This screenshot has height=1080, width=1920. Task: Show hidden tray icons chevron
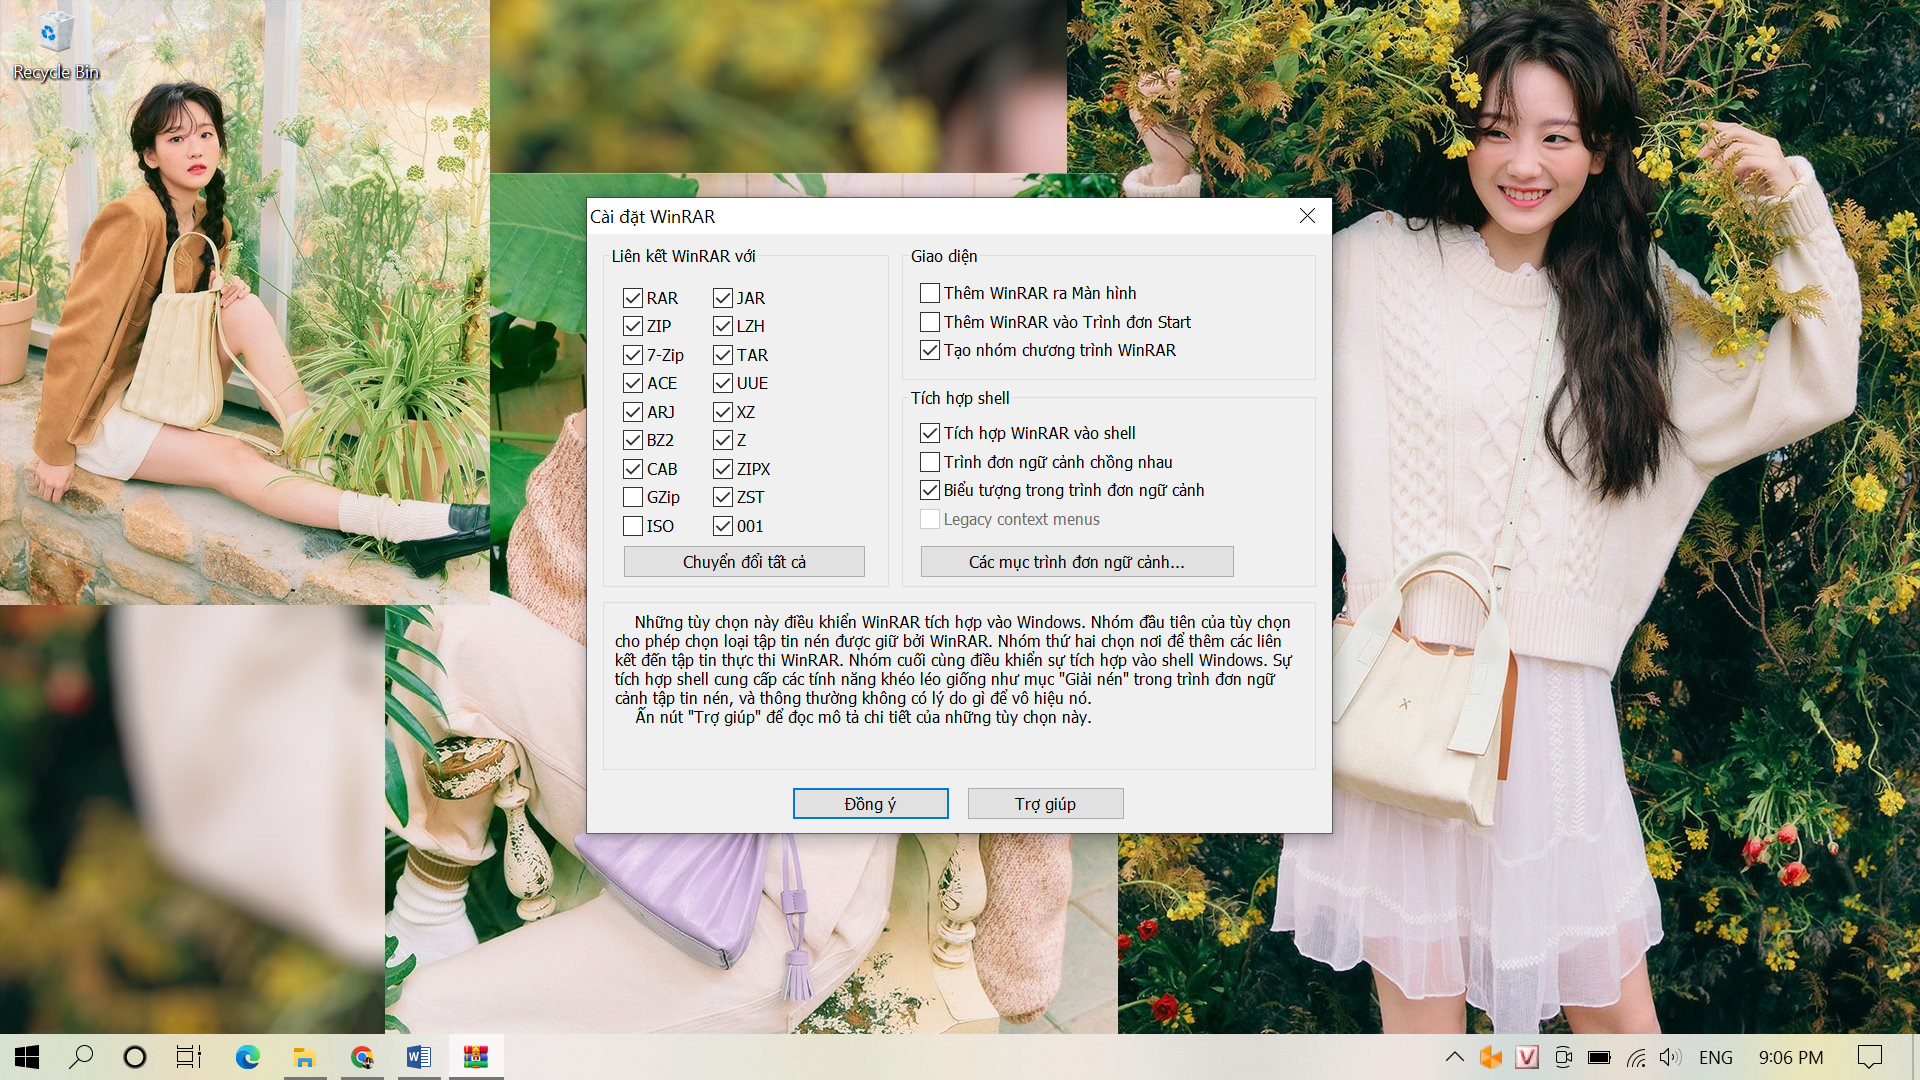(x=1455, y=1057)
